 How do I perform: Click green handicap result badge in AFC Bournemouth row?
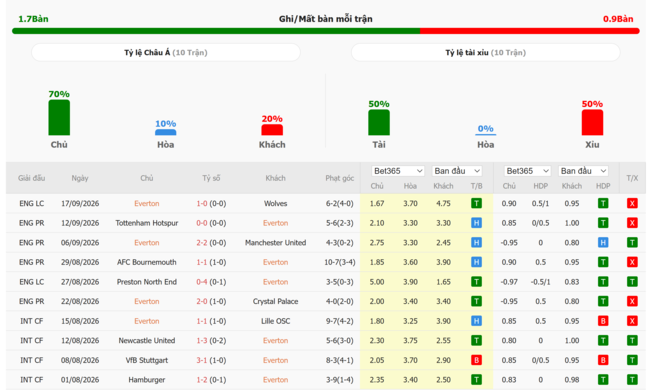coord(603,262)
